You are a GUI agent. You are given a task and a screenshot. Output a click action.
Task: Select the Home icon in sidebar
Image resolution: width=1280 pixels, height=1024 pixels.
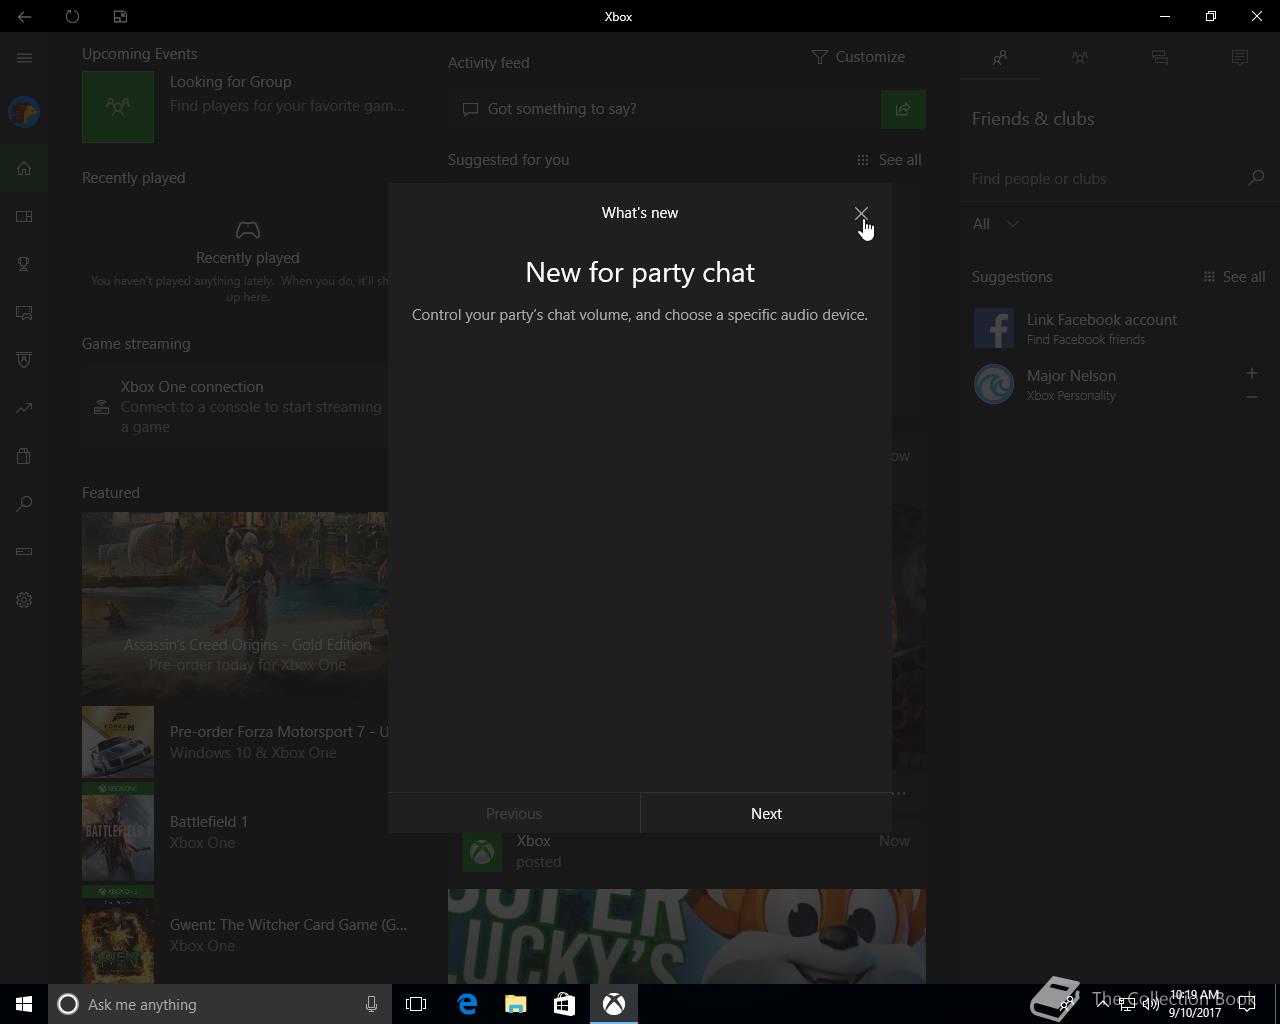[x=24, y=168]
